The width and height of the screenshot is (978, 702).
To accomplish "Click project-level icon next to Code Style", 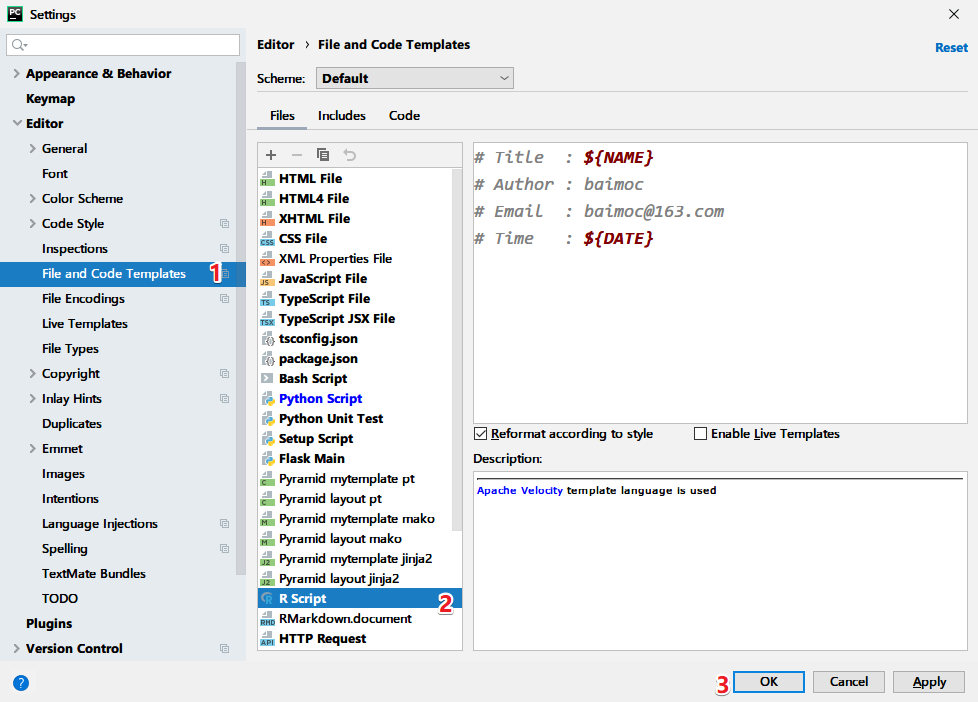I will 225,223.
